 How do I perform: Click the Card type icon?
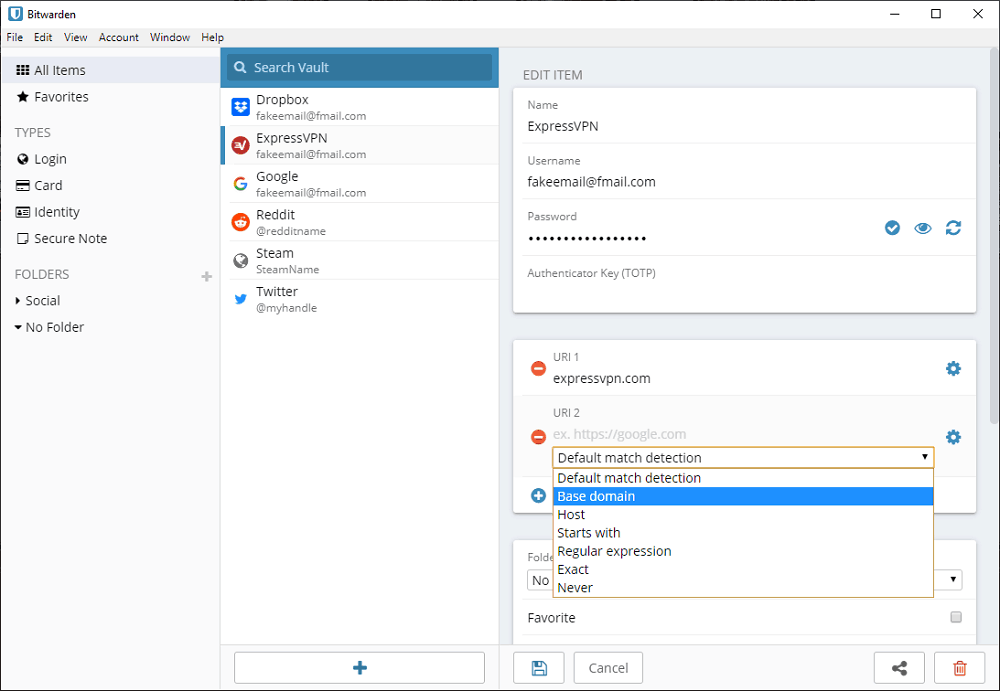point(23,186)
